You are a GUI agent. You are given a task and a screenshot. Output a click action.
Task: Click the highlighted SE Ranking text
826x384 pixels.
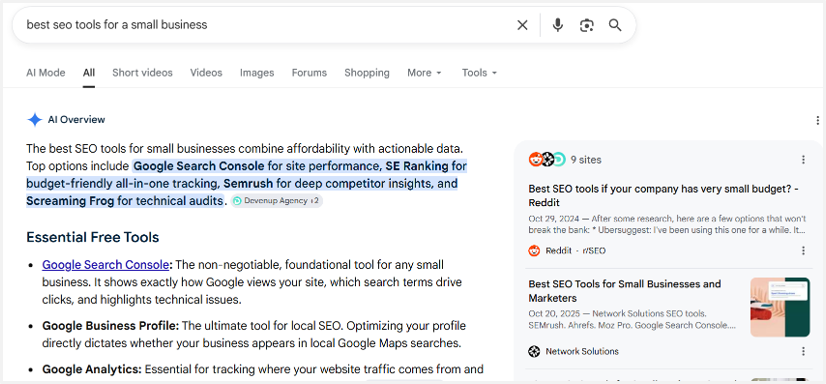418,166
